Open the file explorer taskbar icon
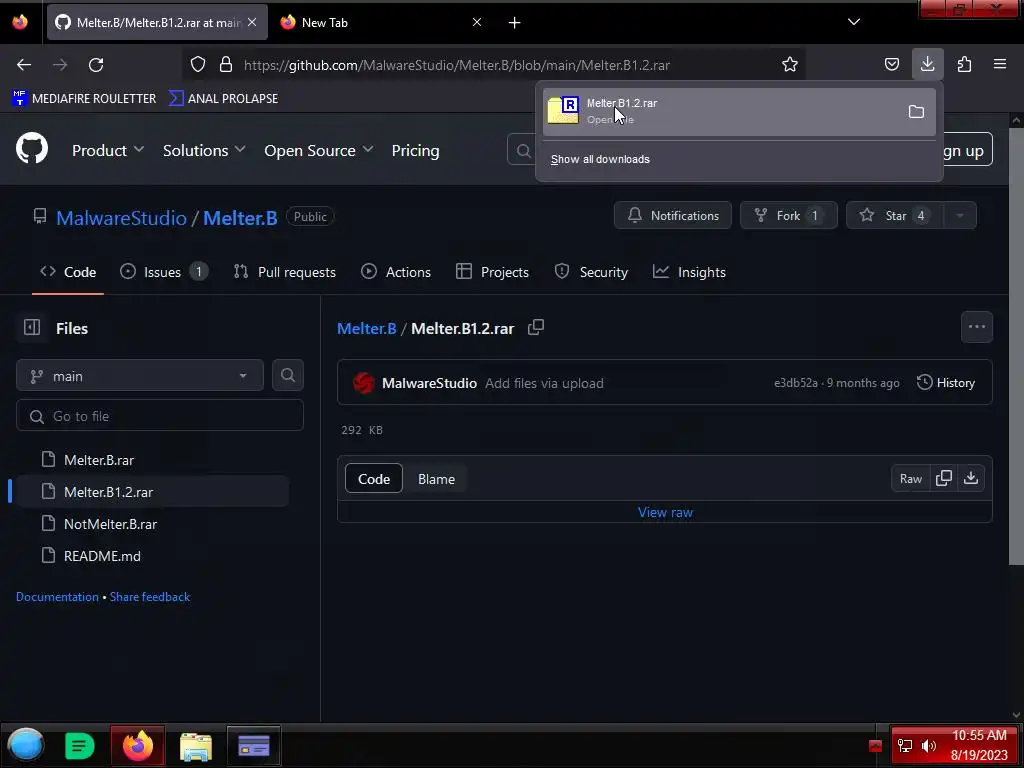 (x=196, y=746)
